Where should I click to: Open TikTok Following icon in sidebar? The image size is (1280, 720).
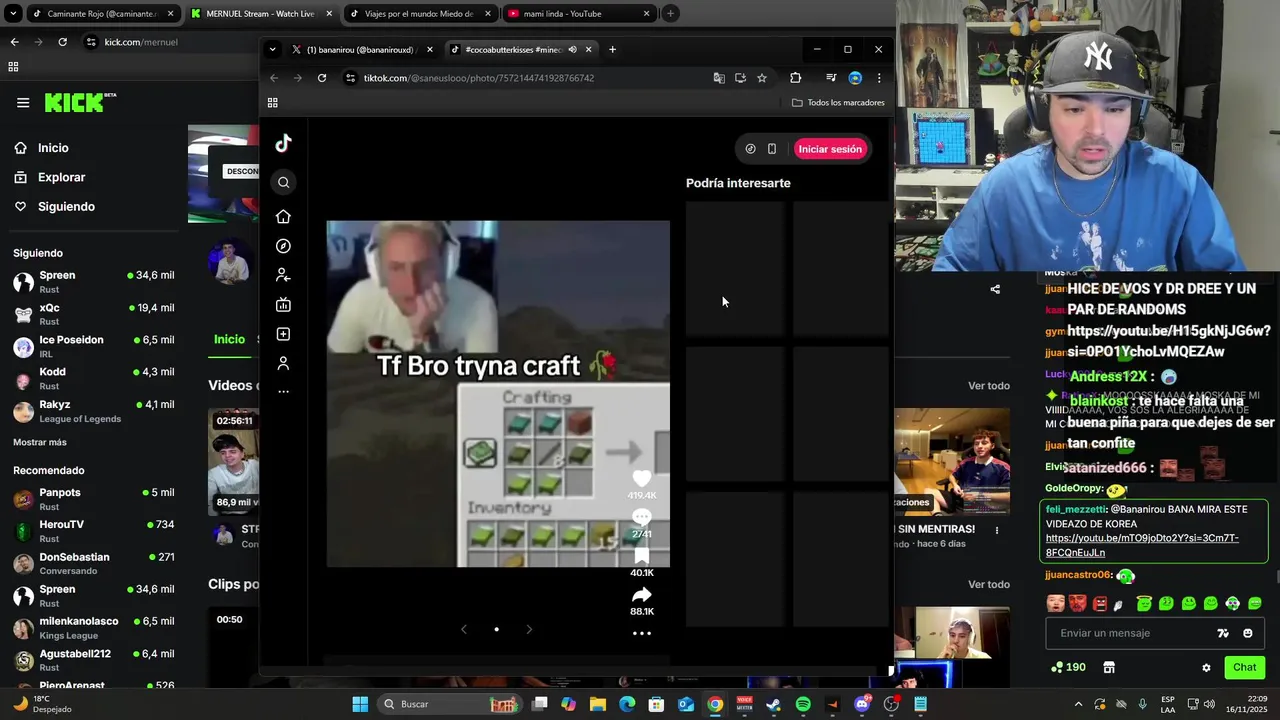point(283,275)
